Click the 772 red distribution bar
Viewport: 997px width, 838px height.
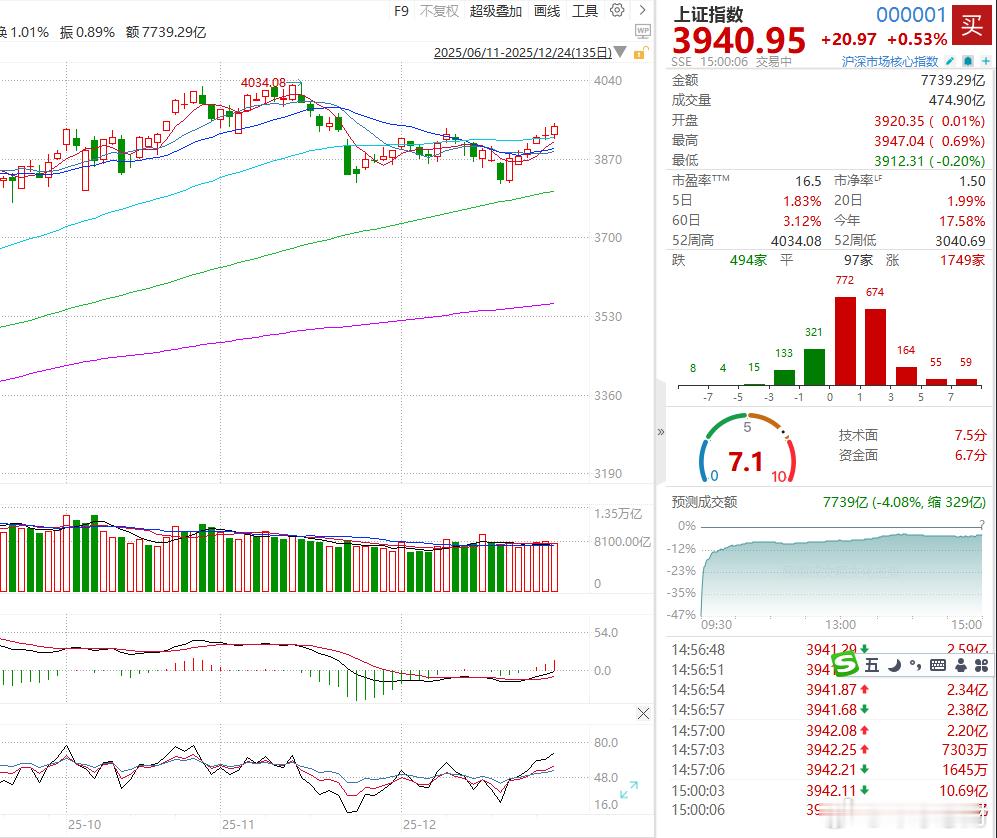pos(845,341)
